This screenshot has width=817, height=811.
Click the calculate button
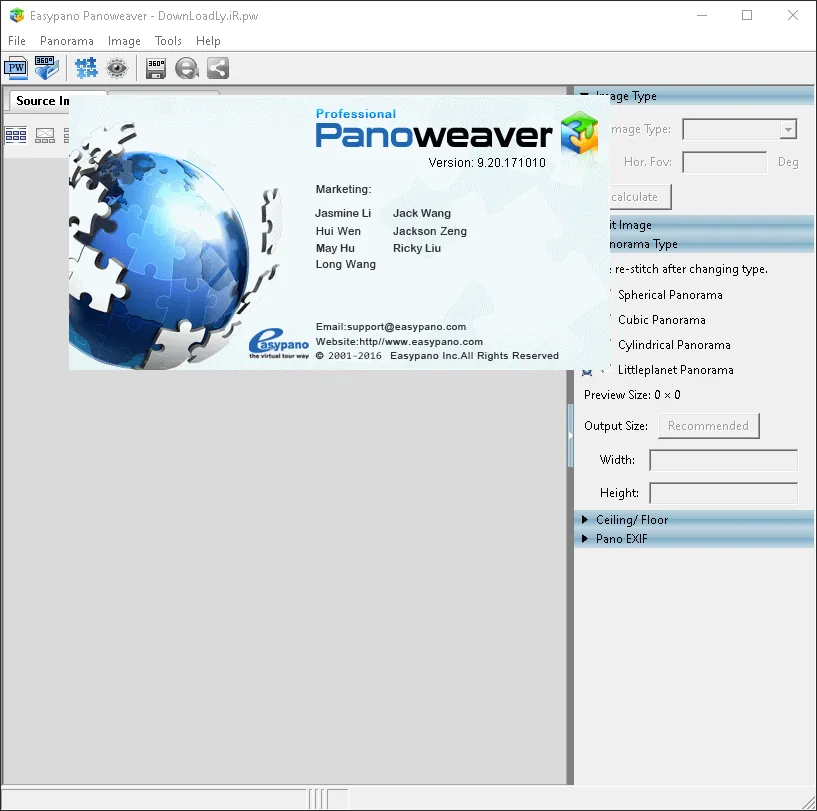tap(640, 197)
